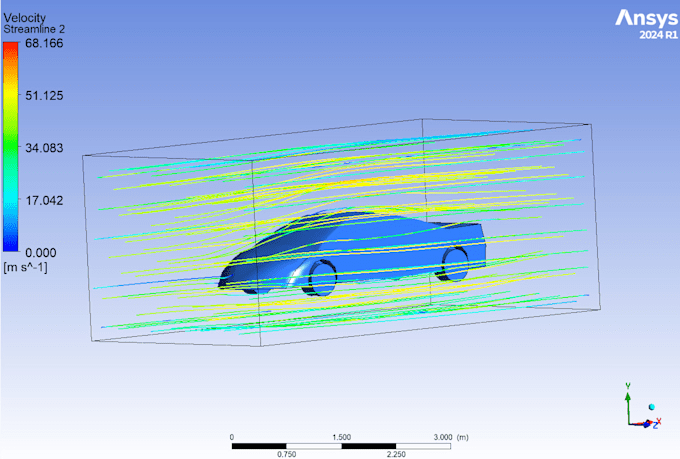680x459 pixels.
Task: Click the 3.000 (m) ruler label
Action: click(451, 437)
